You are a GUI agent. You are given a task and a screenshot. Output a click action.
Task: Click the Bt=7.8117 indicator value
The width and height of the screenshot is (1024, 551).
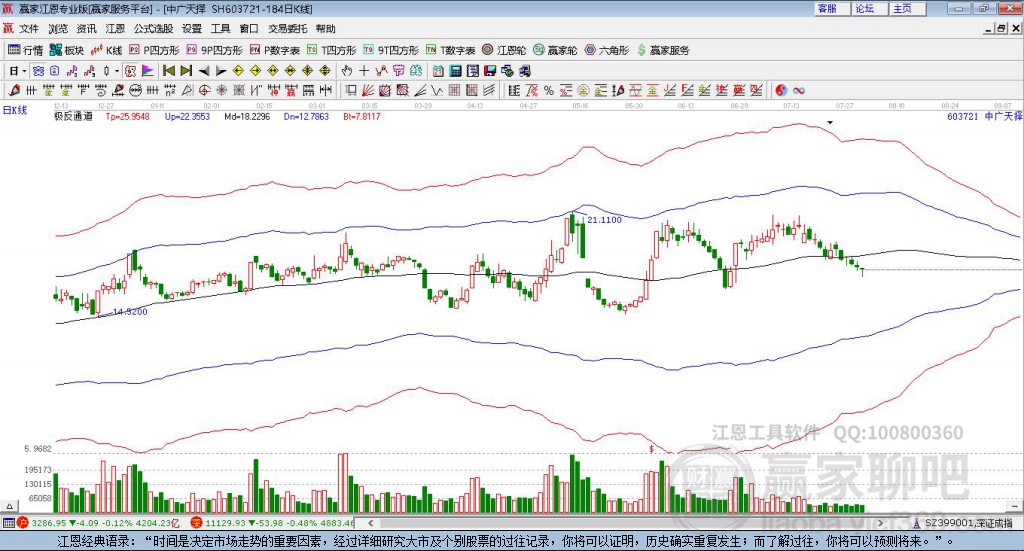tap(361, 116)
